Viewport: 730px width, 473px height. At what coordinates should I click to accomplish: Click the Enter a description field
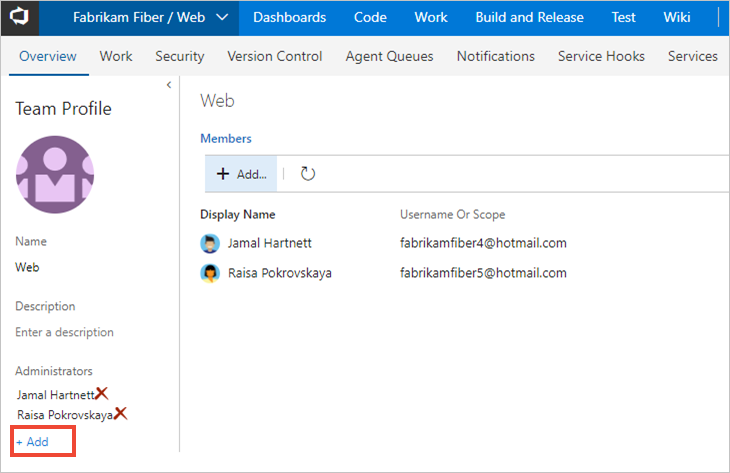click(64, 332)
